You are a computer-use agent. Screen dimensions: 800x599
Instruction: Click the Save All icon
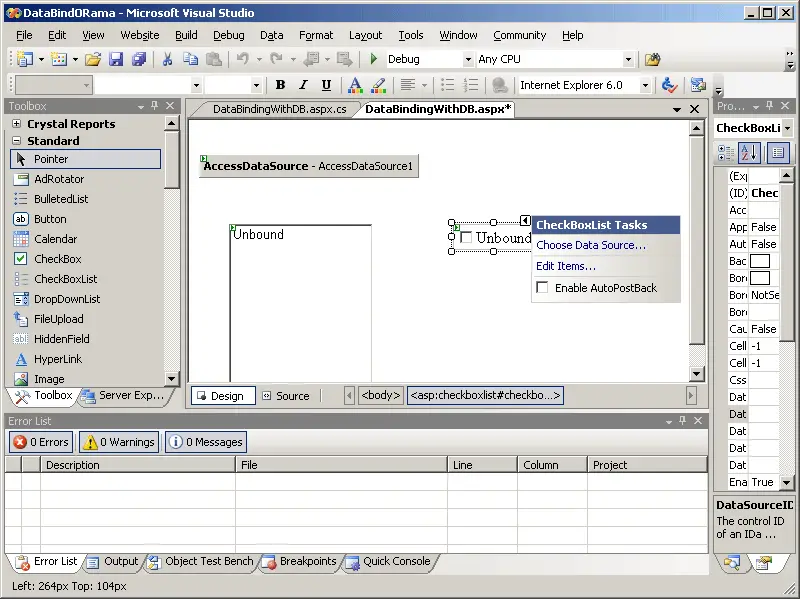(139, 59)
